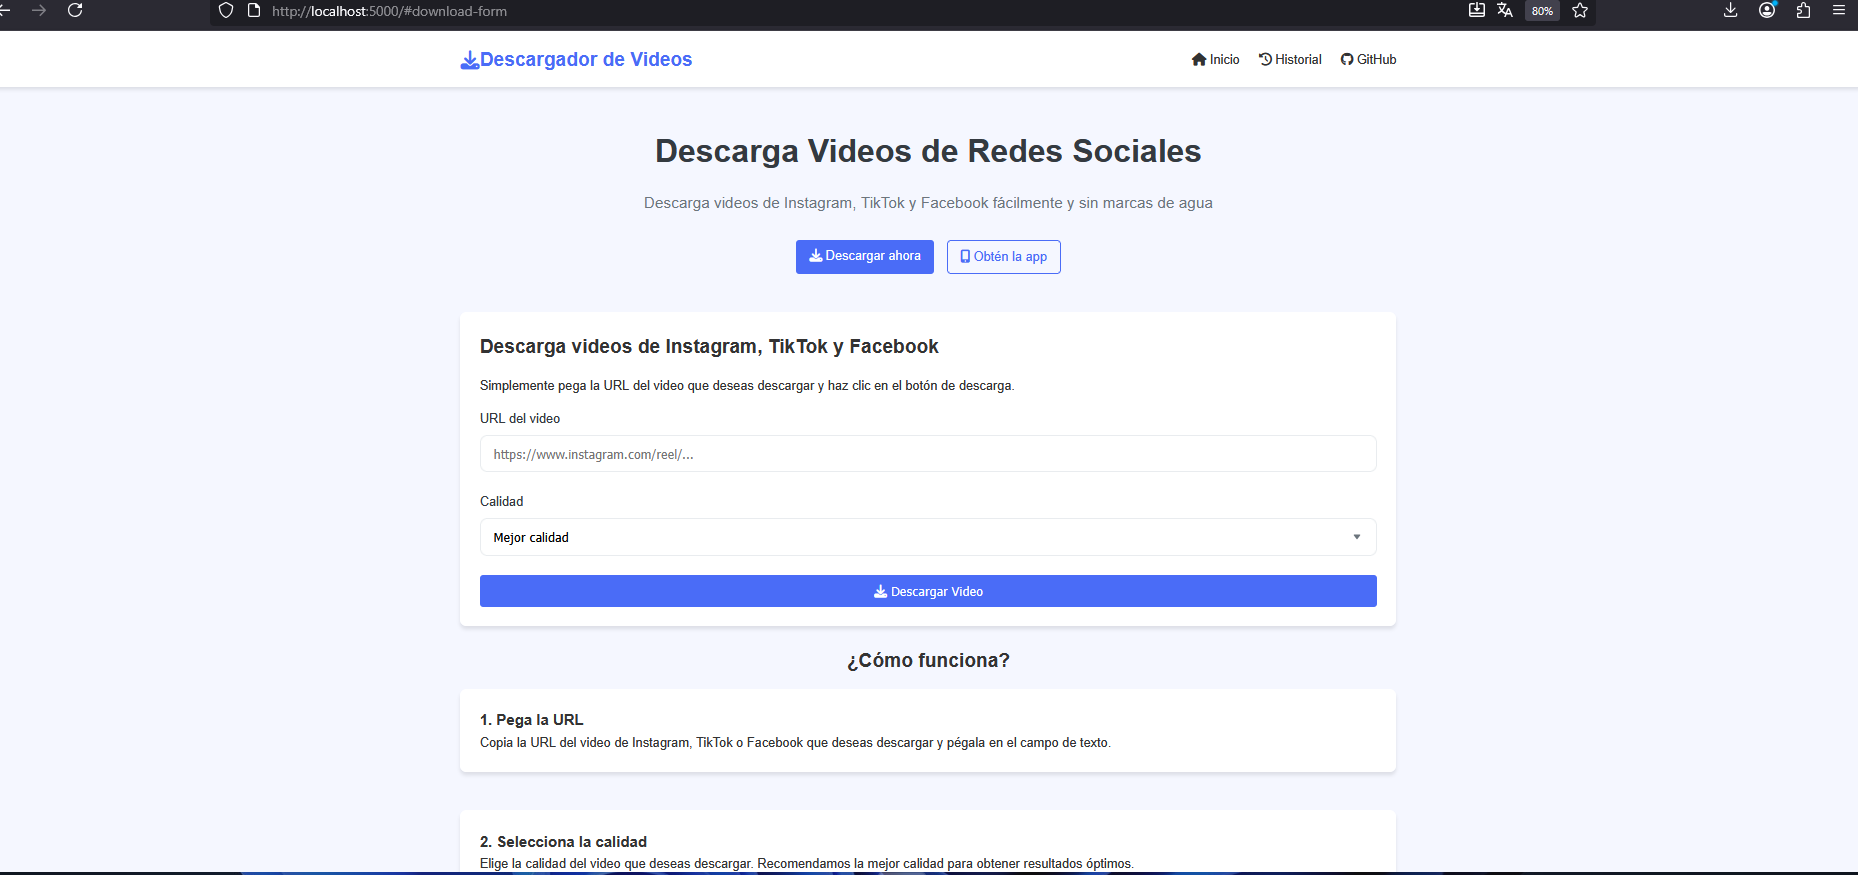Reset the 80% zoom indicator

click(x=1542, y=11)
